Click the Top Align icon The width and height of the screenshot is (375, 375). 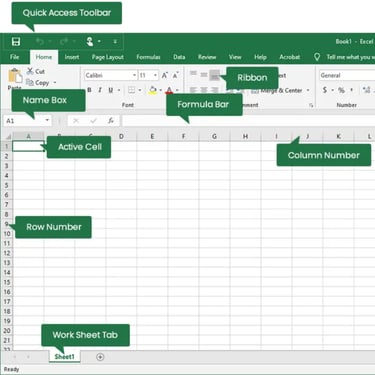193,74
